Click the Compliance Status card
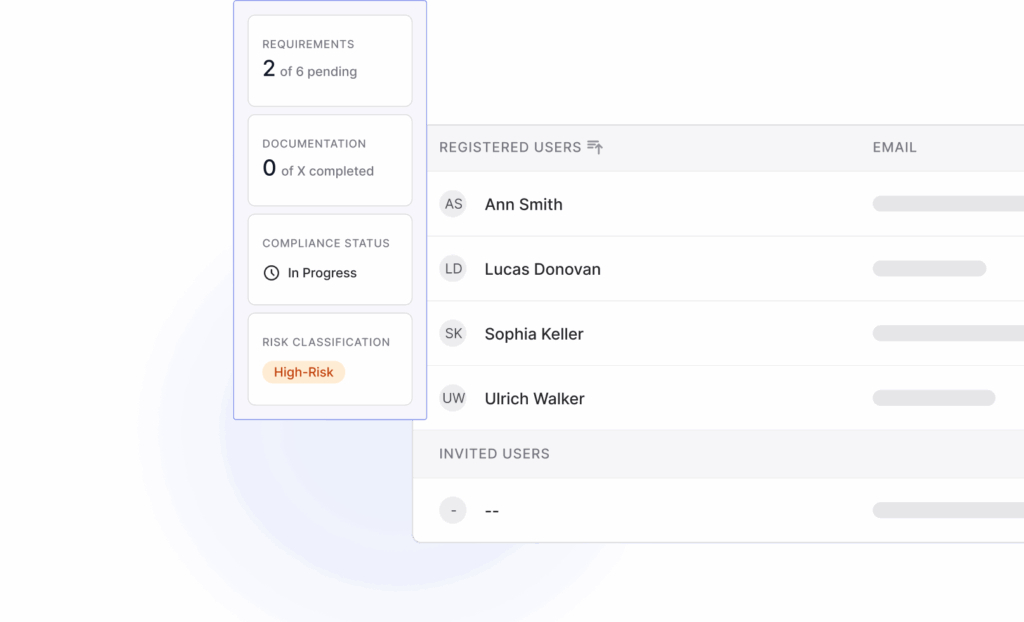Image resolution: width=1024 pixels, height=622 pixels. 330,258
